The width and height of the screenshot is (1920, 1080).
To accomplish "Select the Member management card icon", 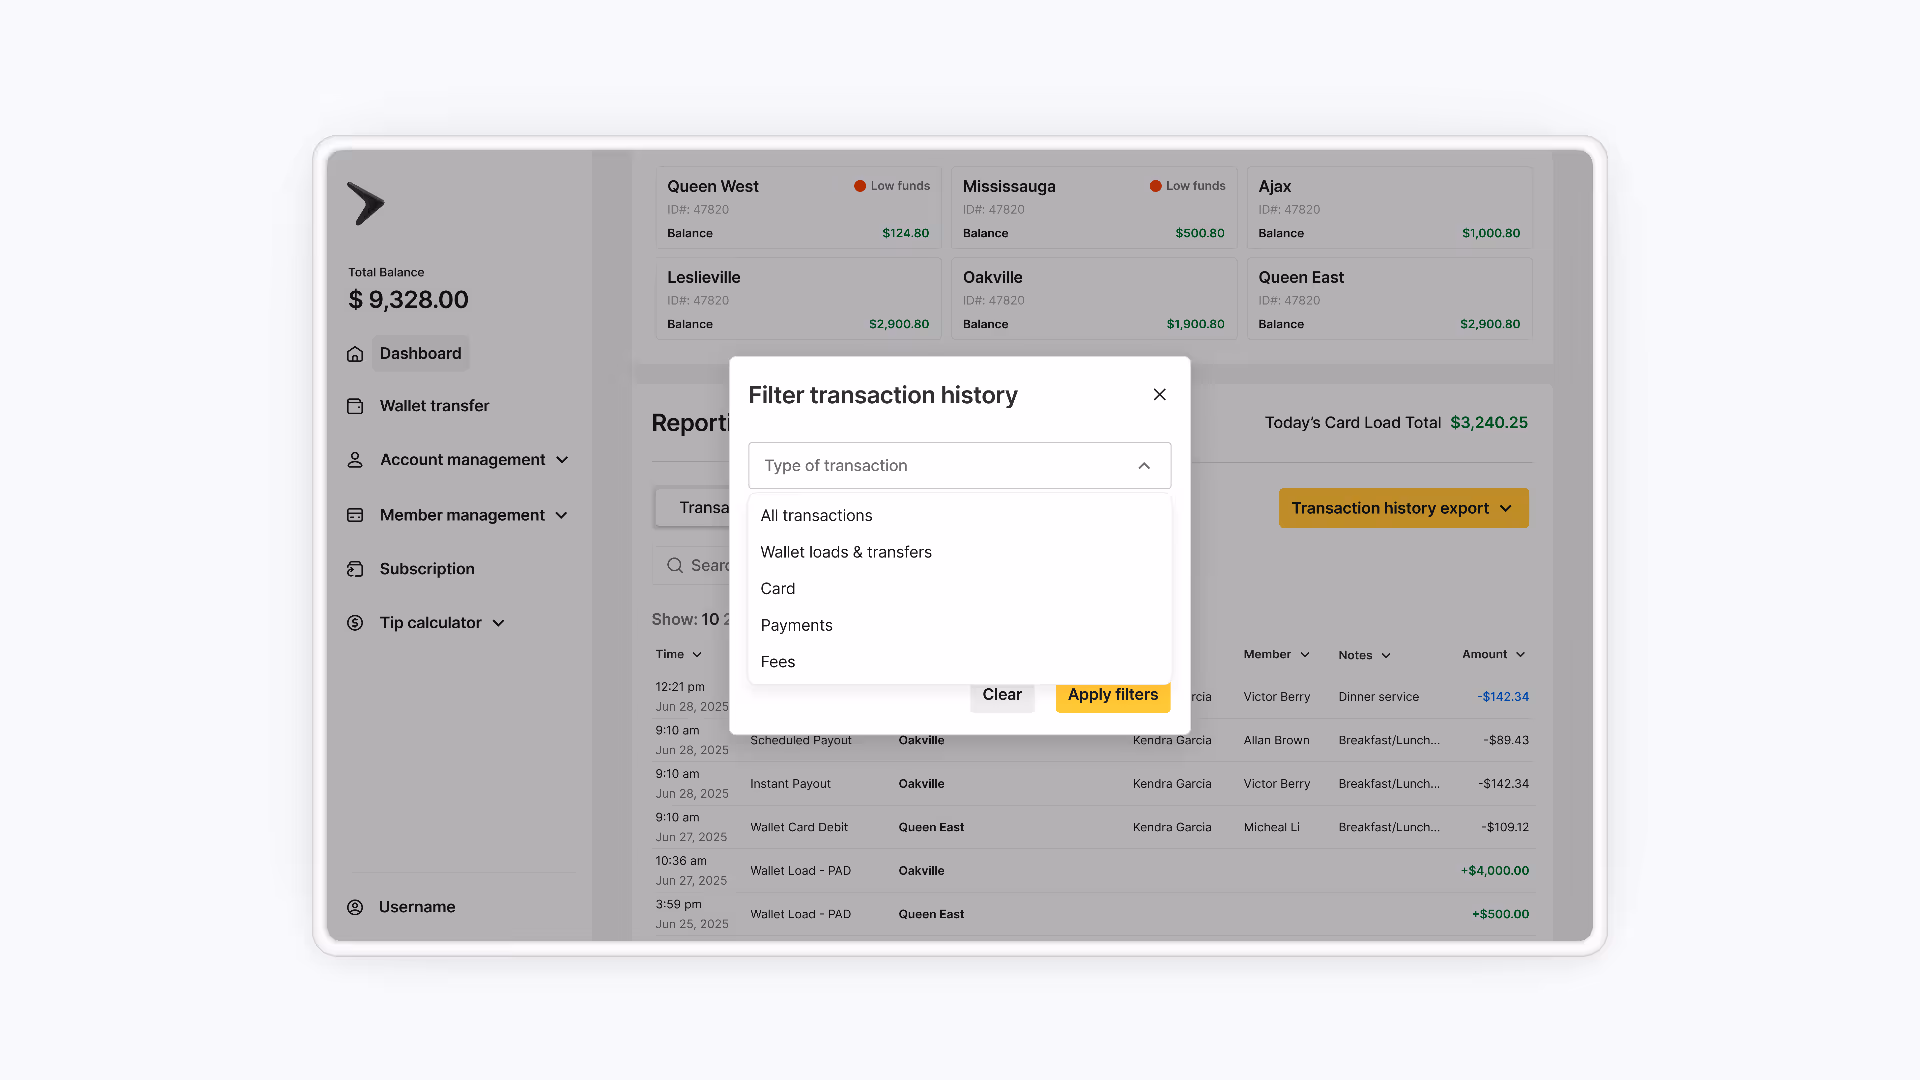I will 355,514.
